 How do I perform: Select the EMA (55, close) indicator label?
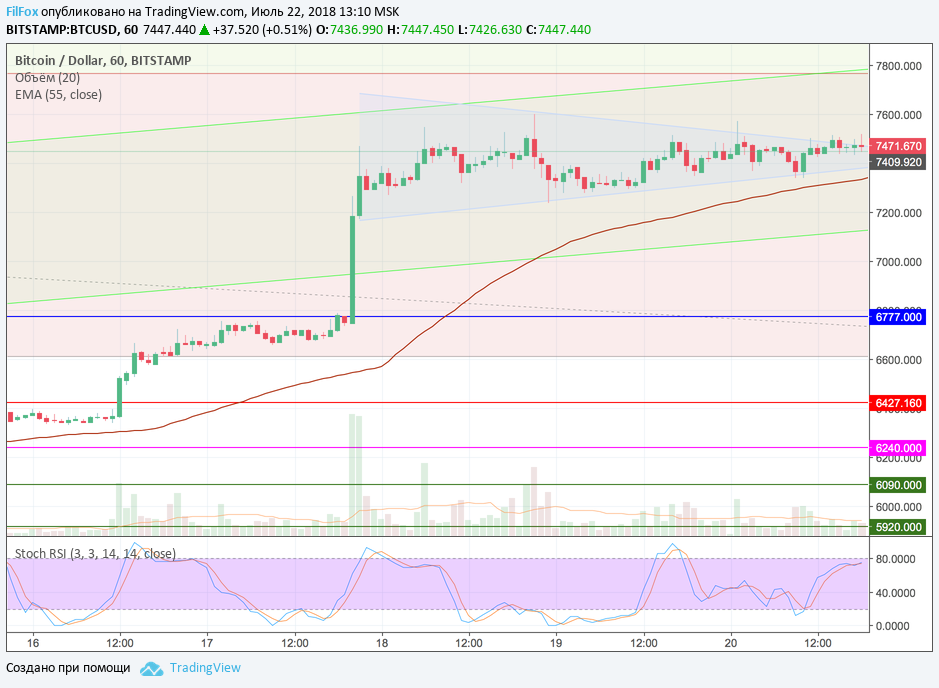pos(58,95)
